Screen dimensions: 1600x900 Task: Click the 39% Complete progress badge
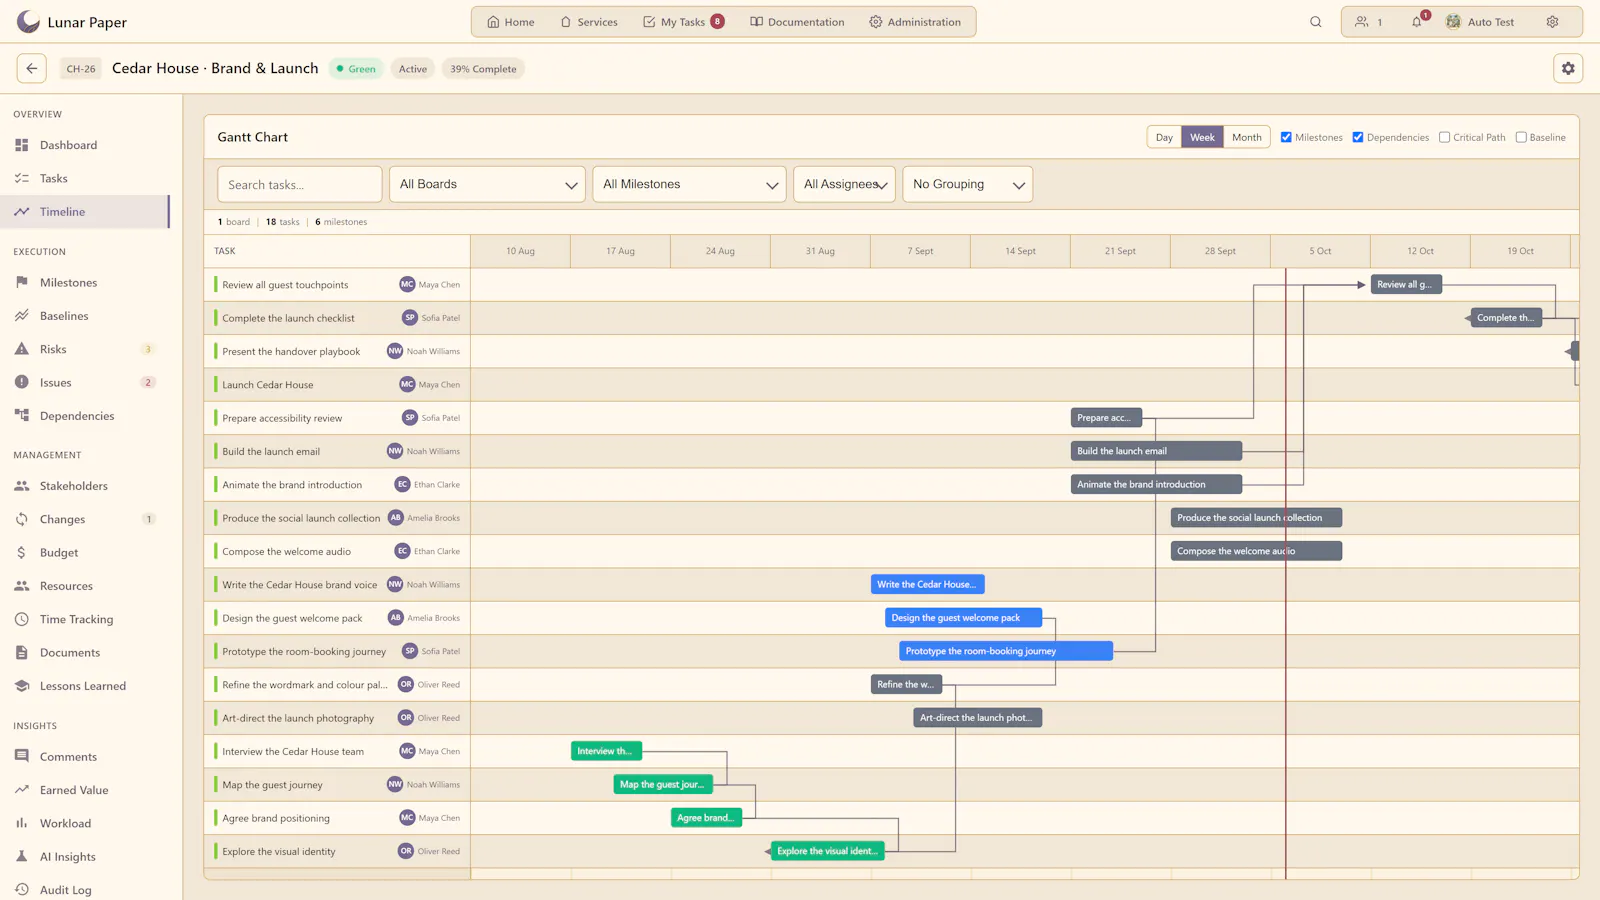tap(483, 69)
